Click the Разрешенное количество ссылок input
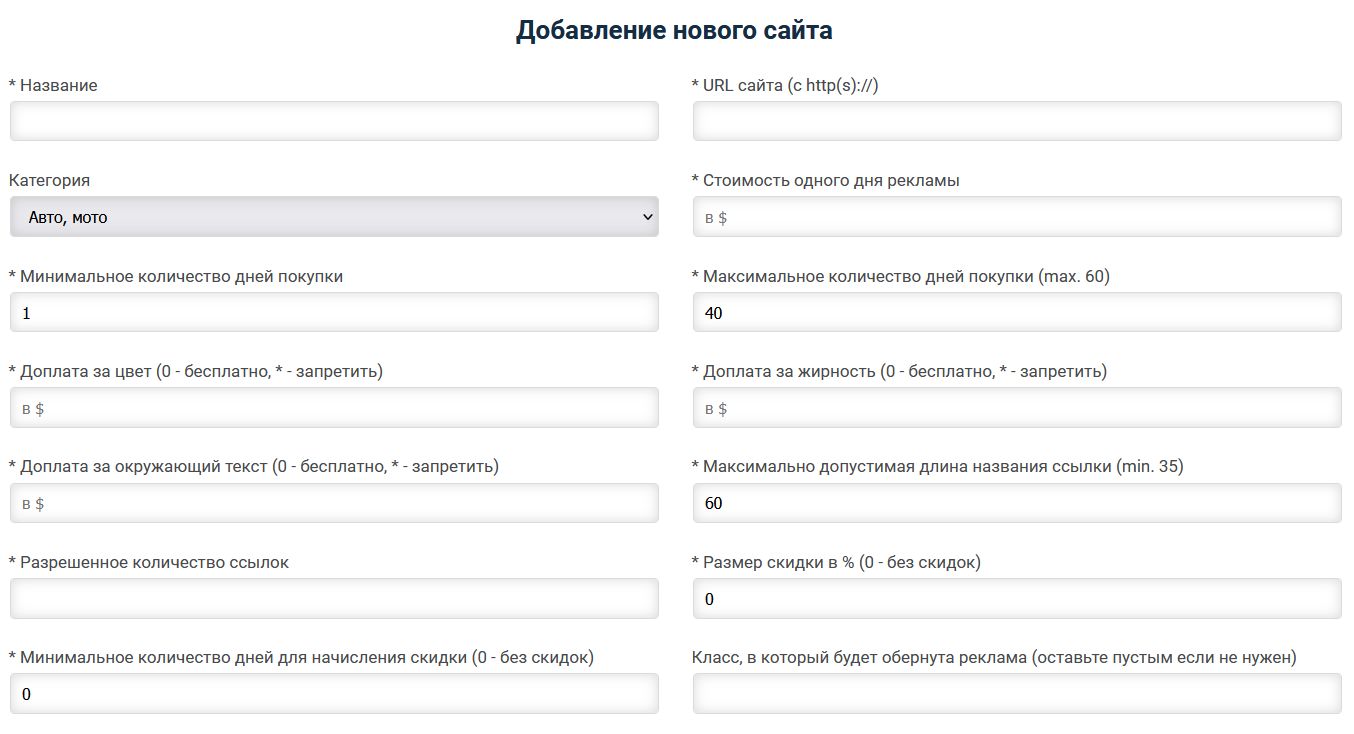 pyautogui.click(x=334, y=599)
